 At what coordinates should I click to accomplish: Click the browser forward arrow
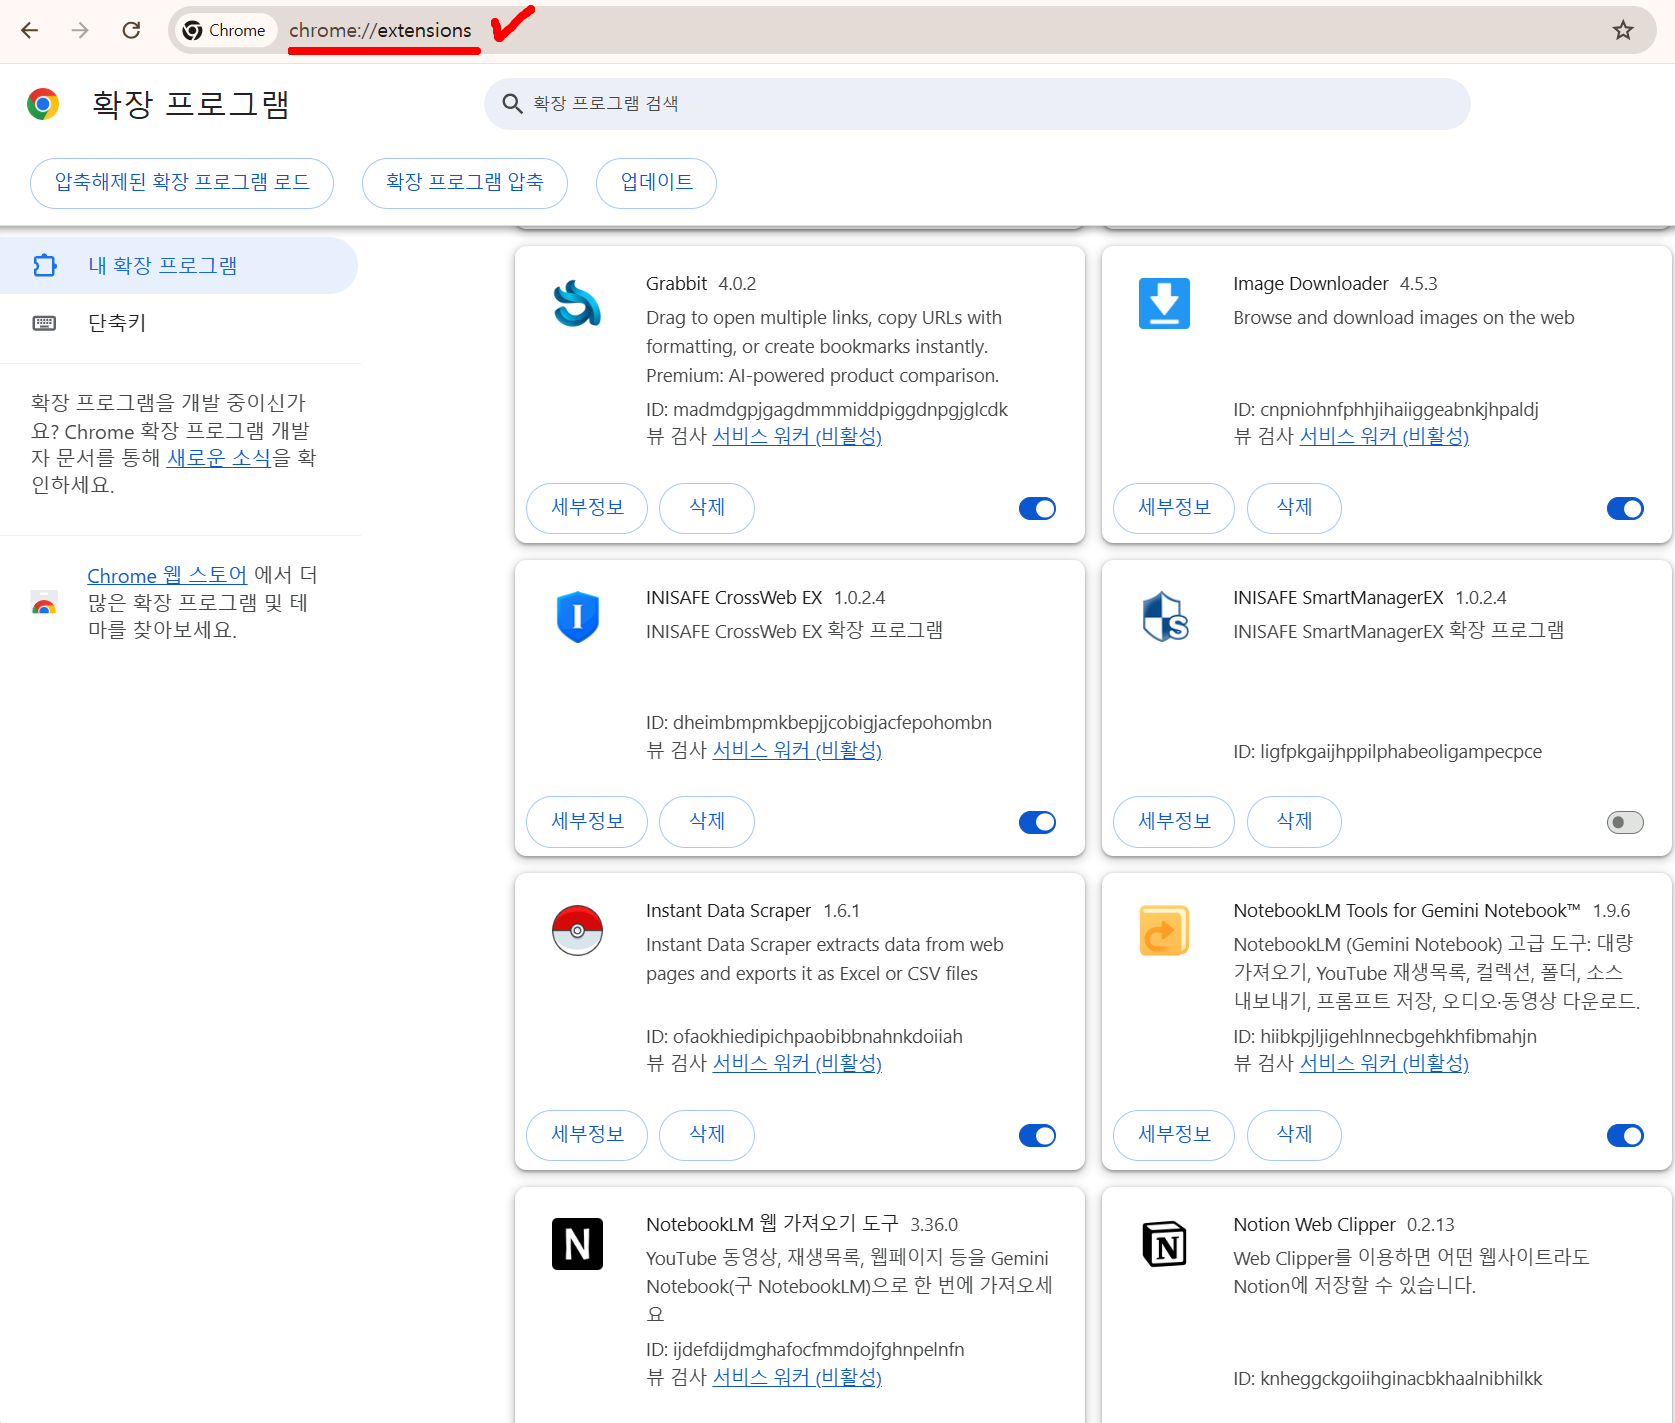pyautogui.click(x=80, y=30)
